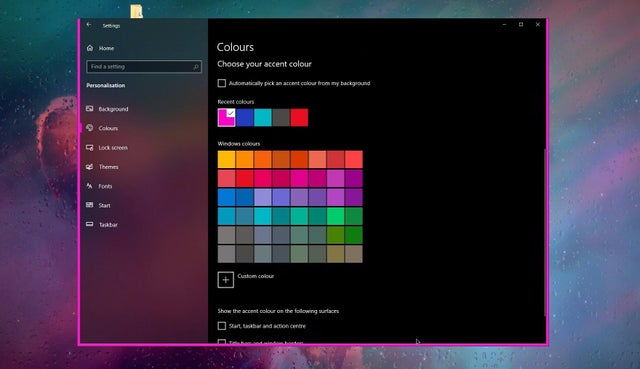Maximize the Settings window
Viewport: 640px width, 369px height.
pos(521,24)
